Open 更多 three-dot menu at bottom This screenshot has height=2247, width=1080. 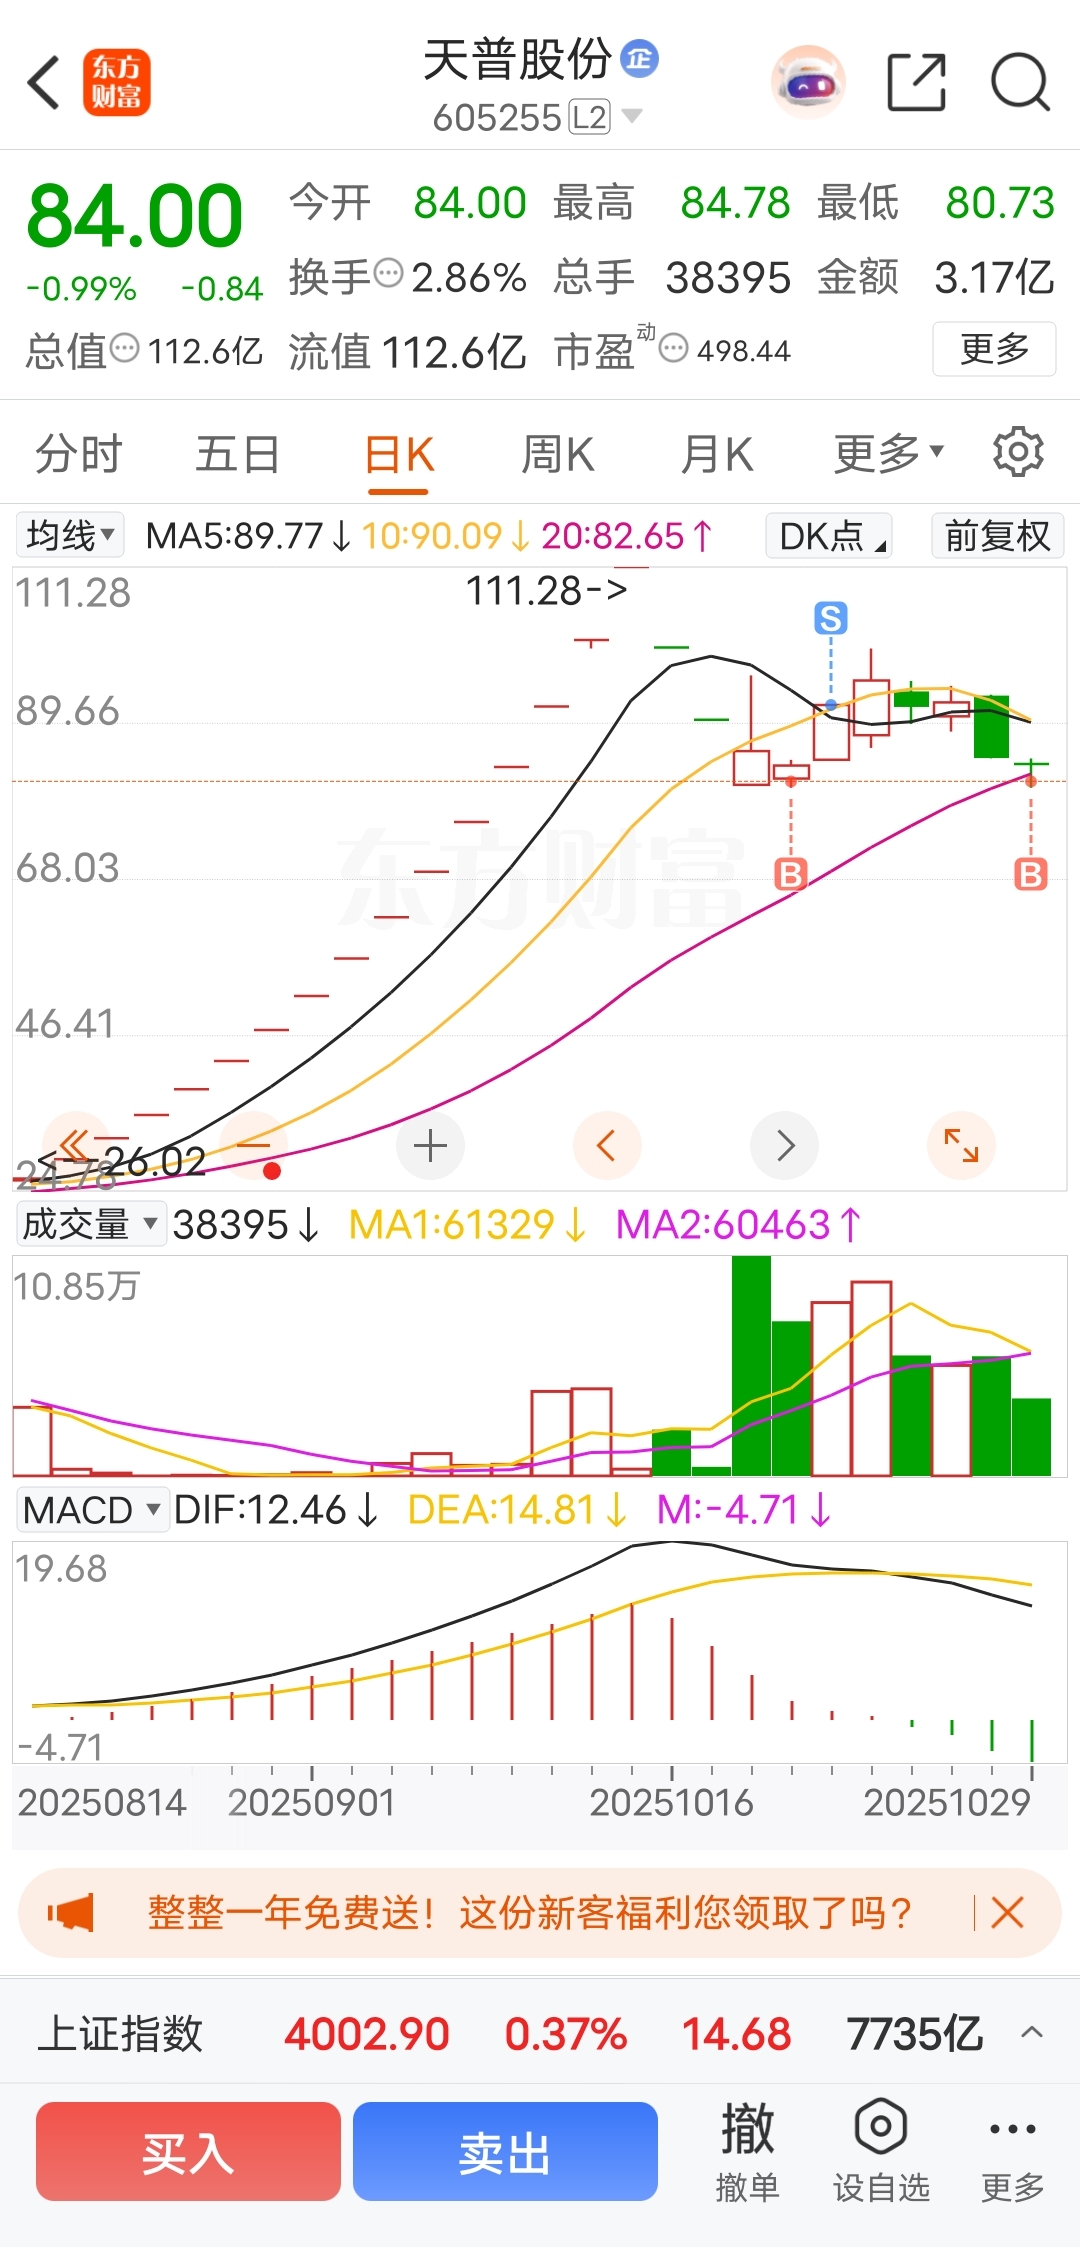[1012, 2150]
